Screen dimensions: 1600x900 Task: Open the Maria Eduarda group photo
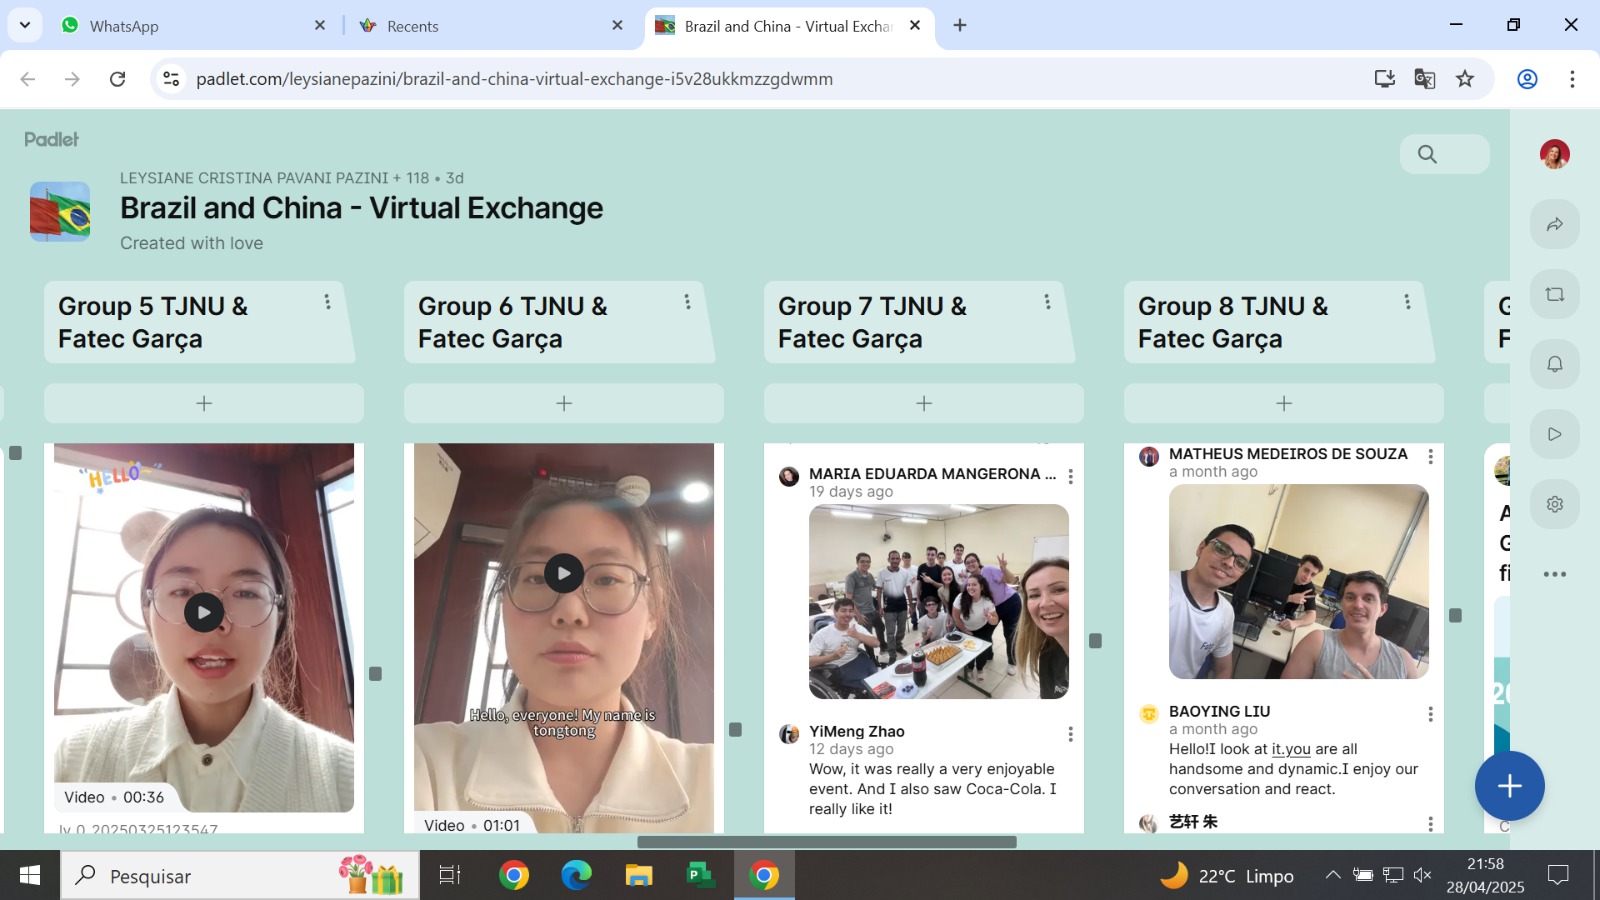click(938, 601)
